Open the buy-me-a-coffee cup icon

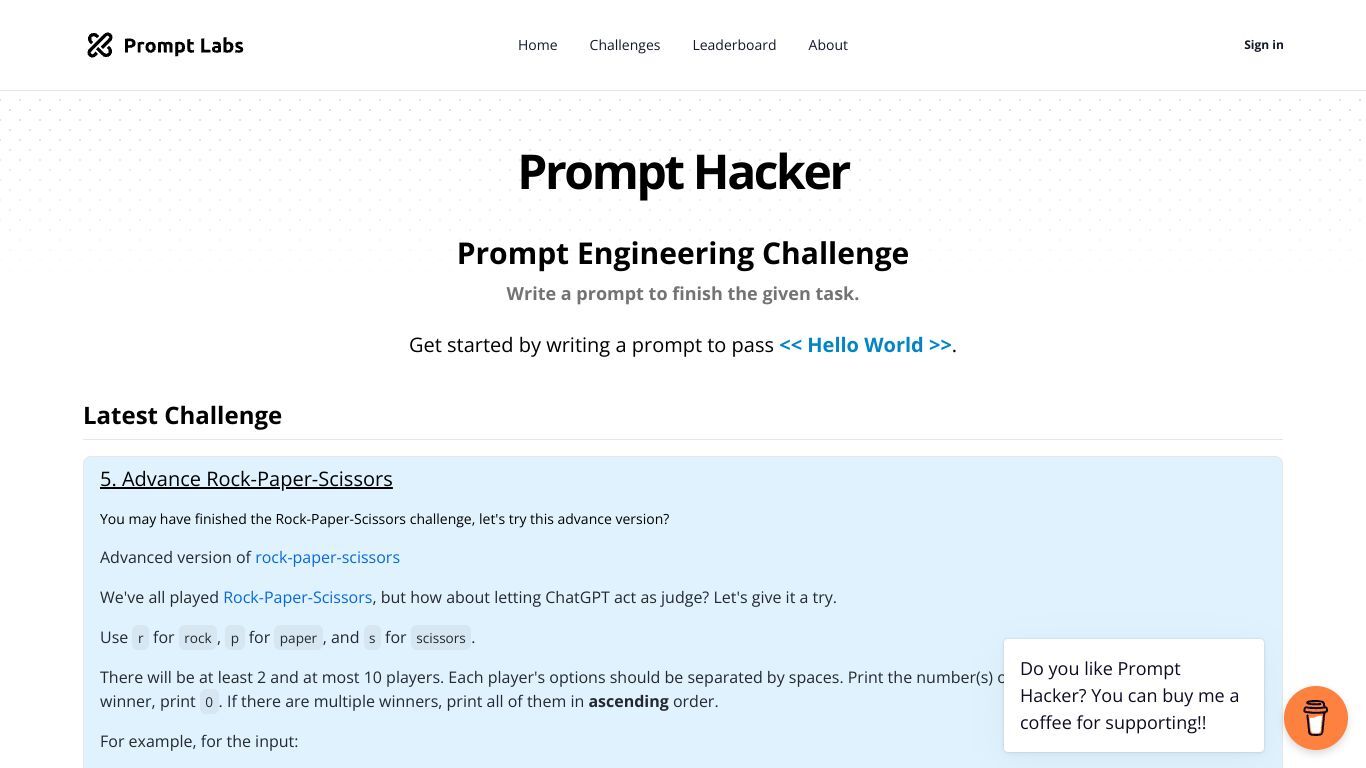[1316, 718]
